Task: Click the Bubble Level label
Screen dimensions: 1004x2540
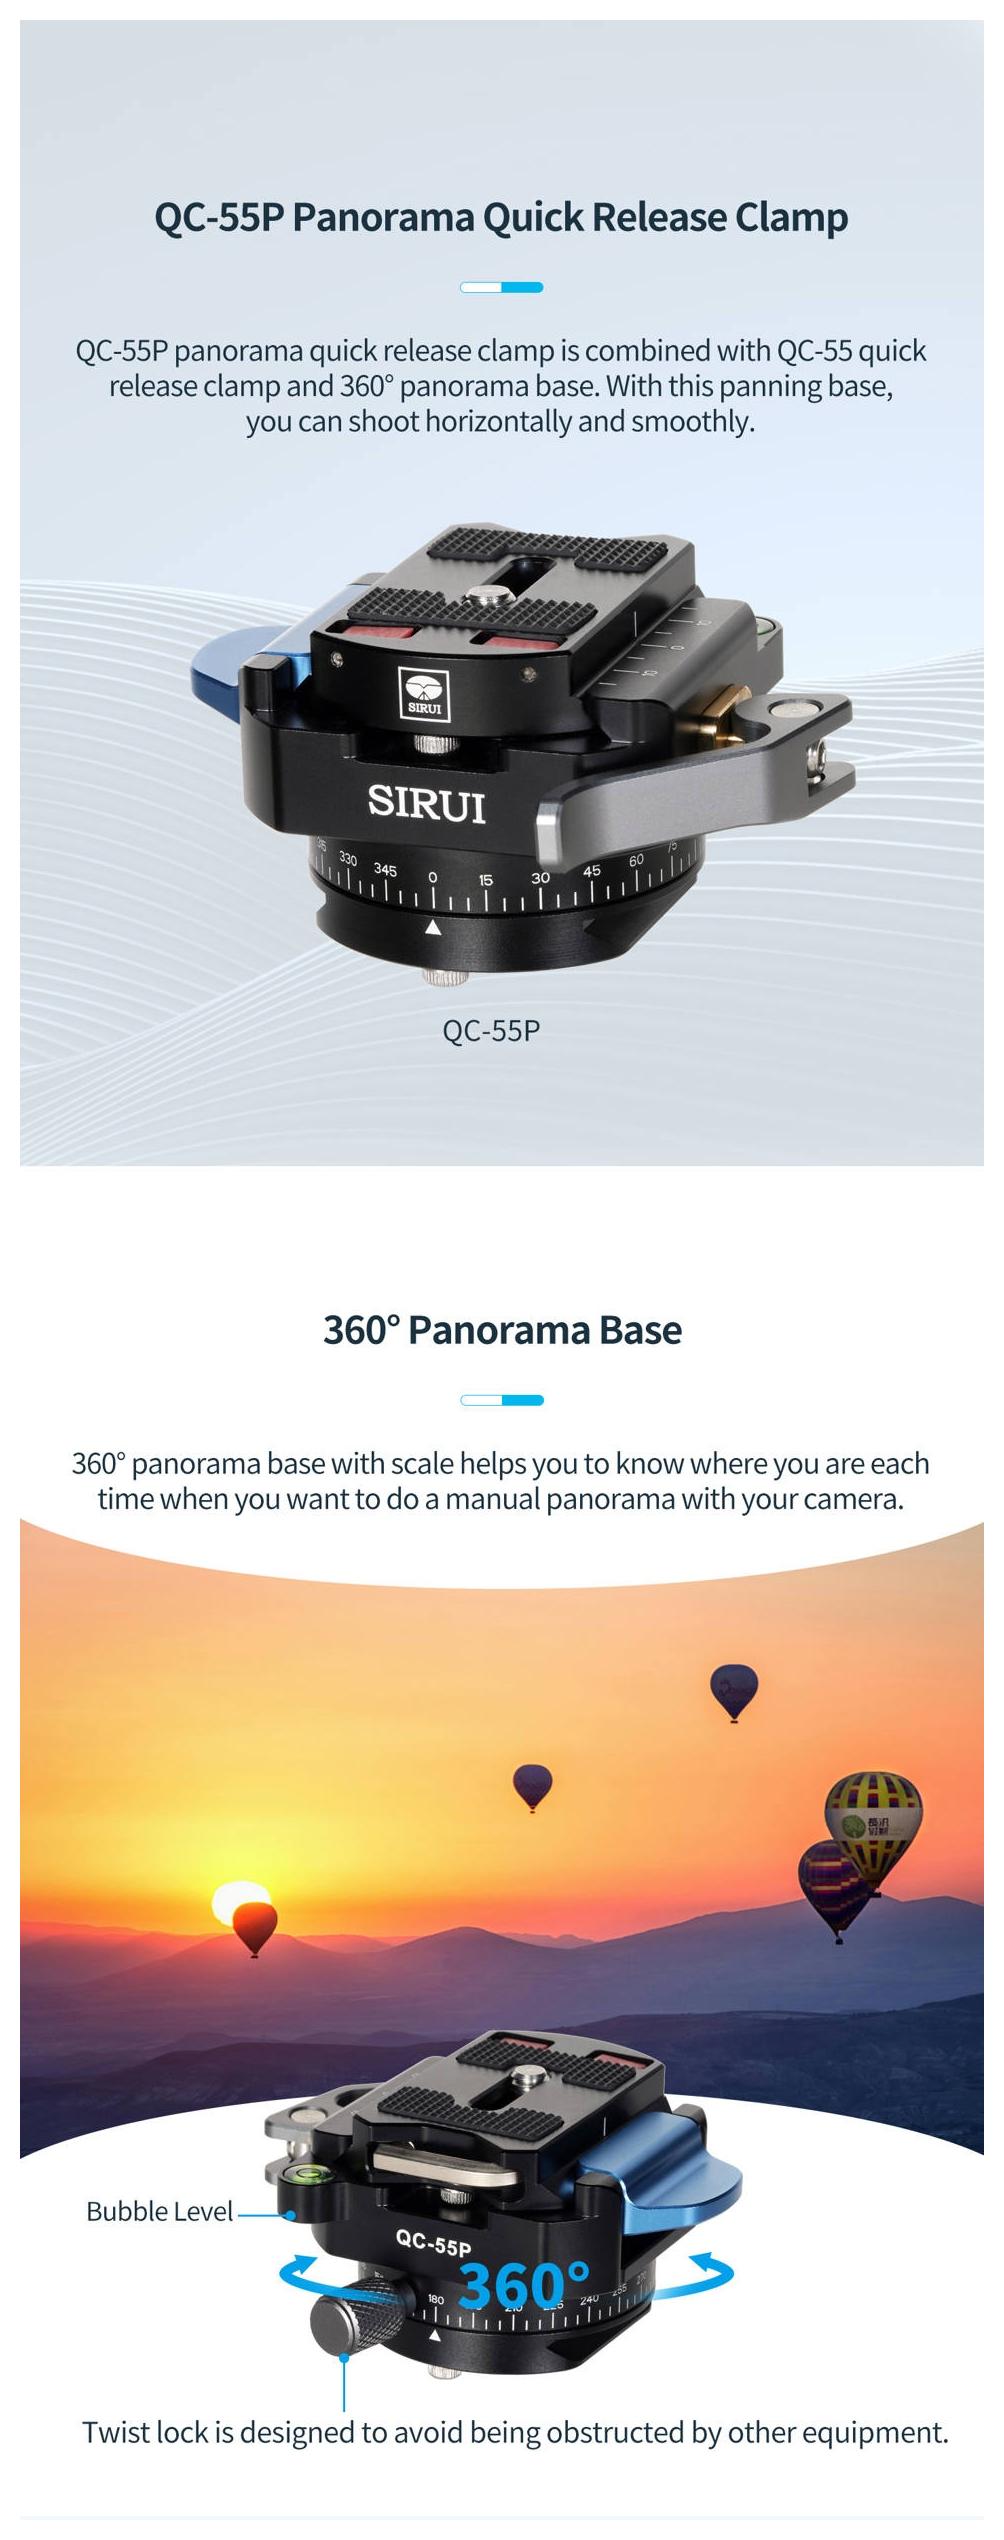Action: [160, 2210]
